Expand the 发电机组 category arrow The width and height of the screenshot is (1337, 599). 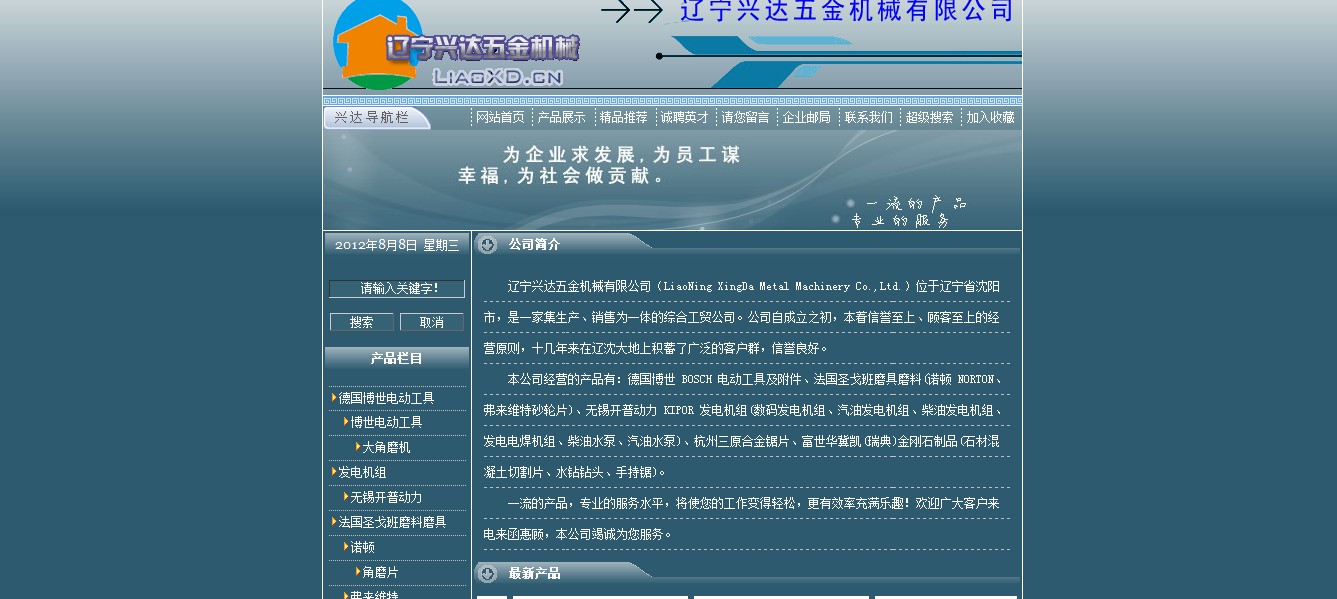pos(334,472)
